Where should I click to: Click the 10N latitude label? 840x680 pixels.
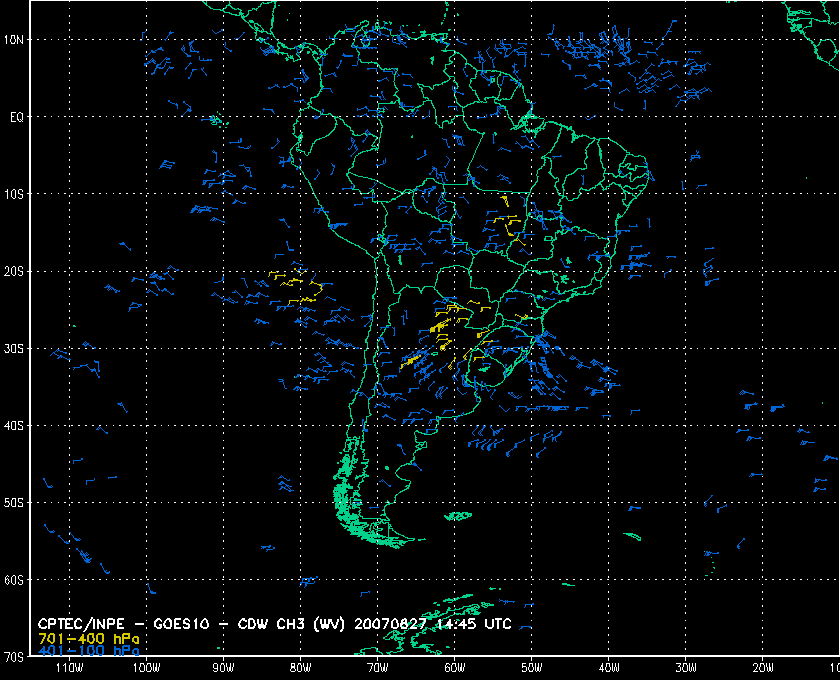(x=16, y=39)
